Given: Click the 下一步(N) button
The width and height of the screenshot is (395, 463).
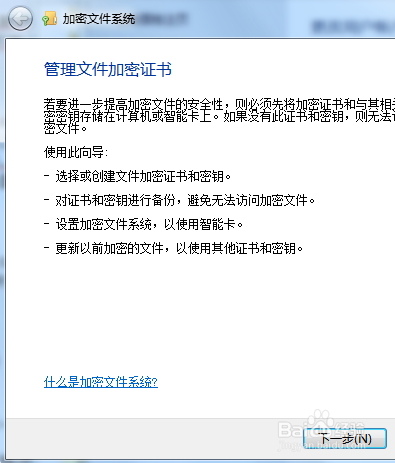Looking at the screenshot, I should pyautogui.click(x=345, y=438).
